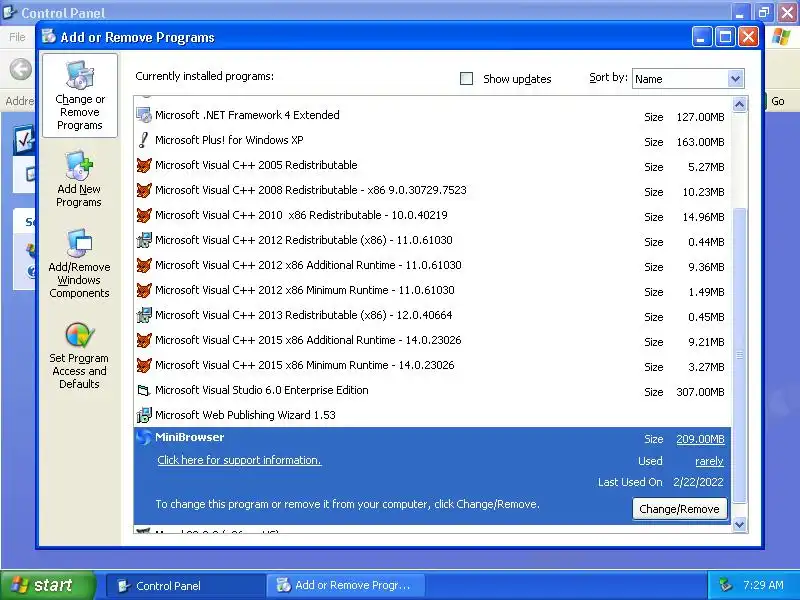This screenshot has height=600, width=800.
Task: Click the Web Publishing Wizard 1.53 icon
Action: (x=144, y=415)
